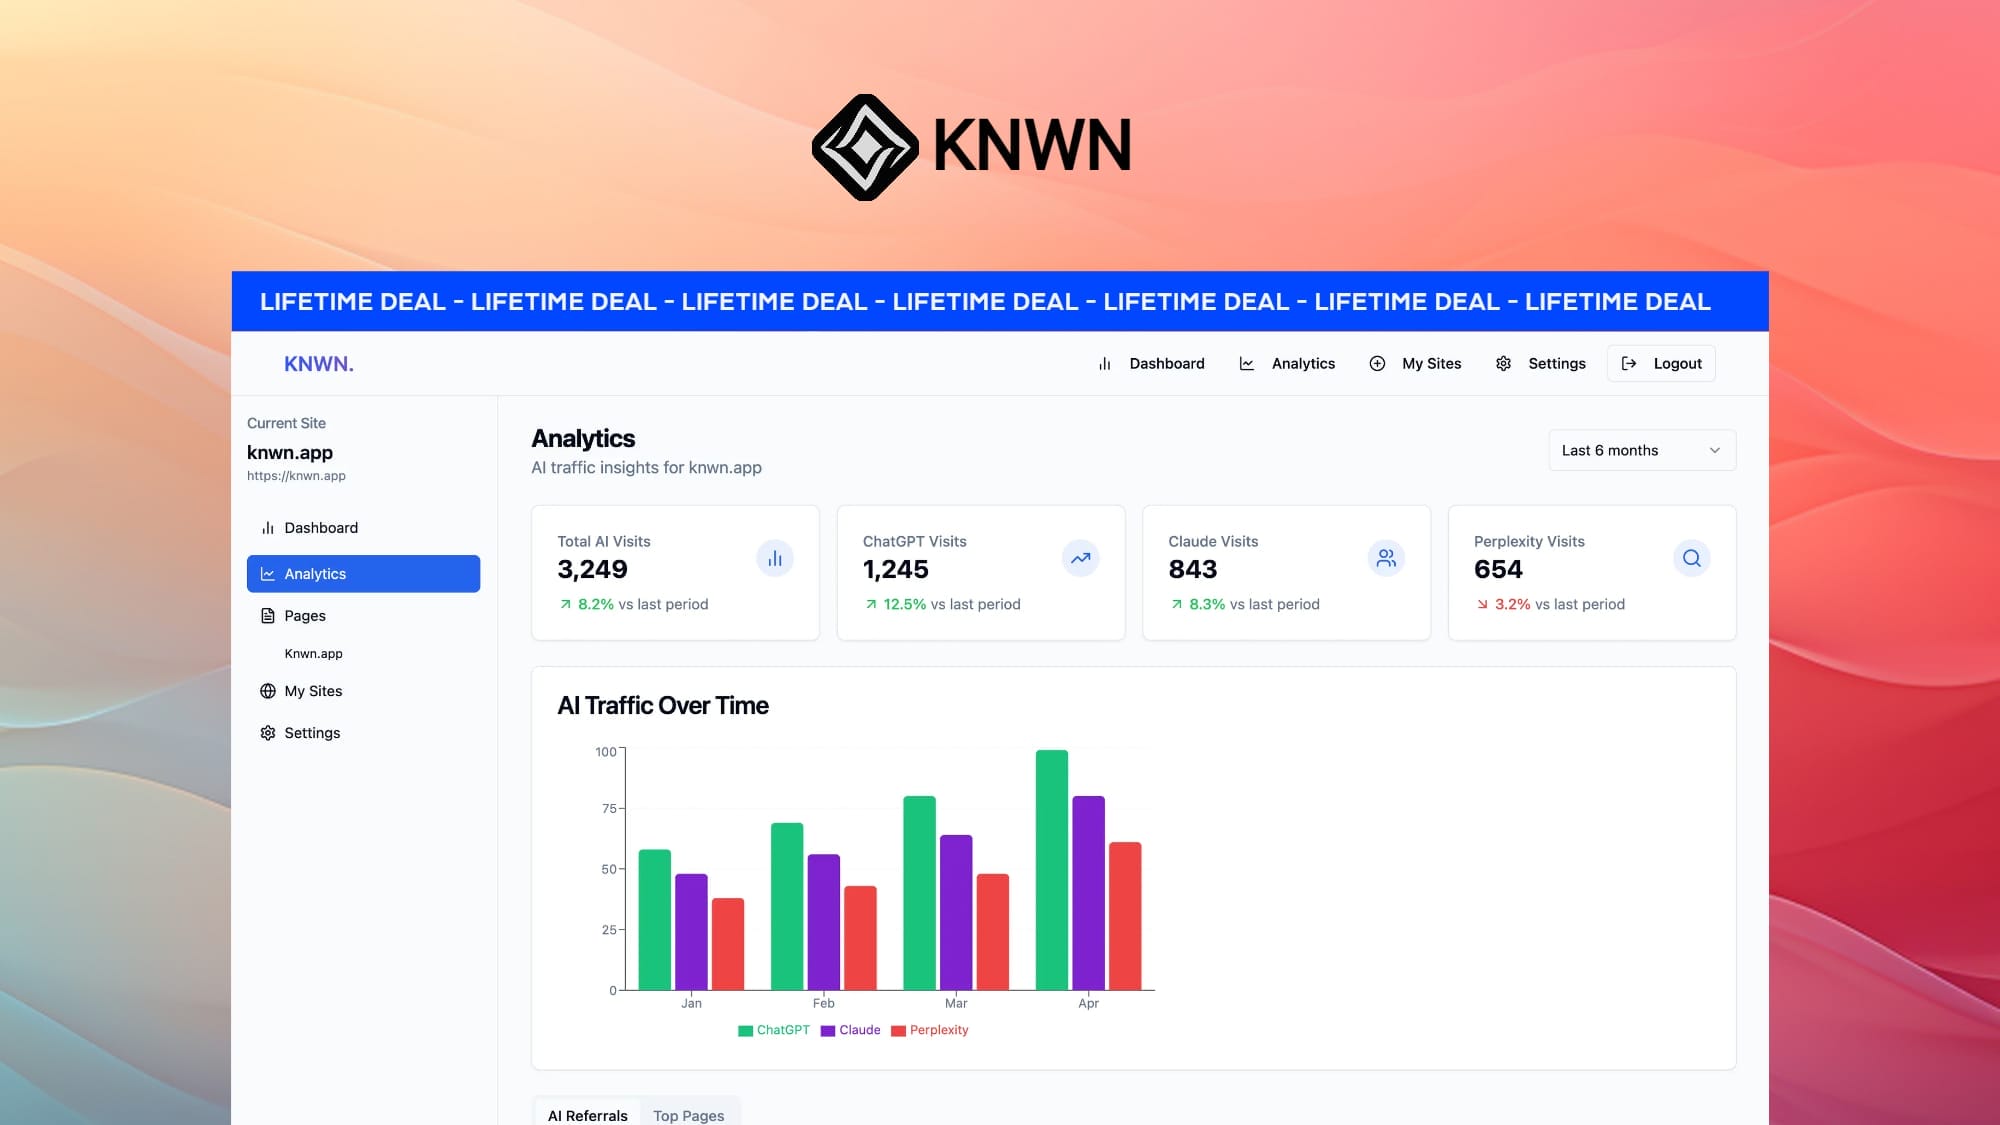Click the trending-up icon on ChatGPT Visits card
Screen dimensions: 2000x1125
click(x=1081, y=558)
